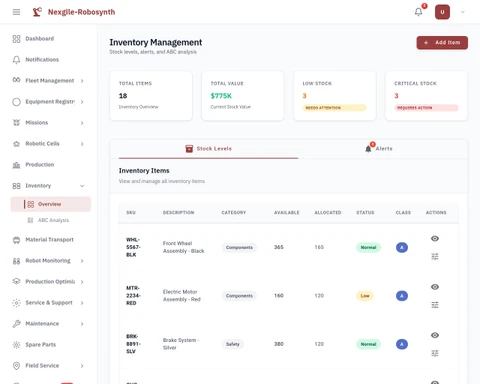
Task: Click the SKU column header
Action: (131, 212)
